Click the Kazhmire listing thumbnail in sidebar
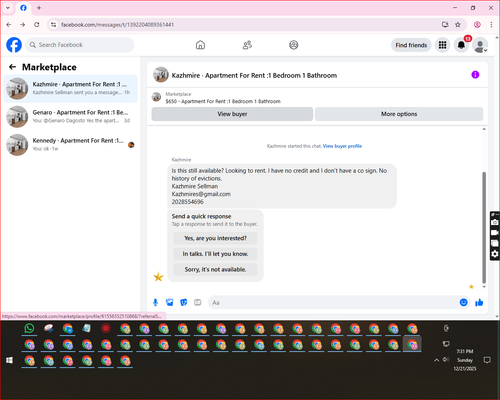500x400 pixels. point(17,89)
